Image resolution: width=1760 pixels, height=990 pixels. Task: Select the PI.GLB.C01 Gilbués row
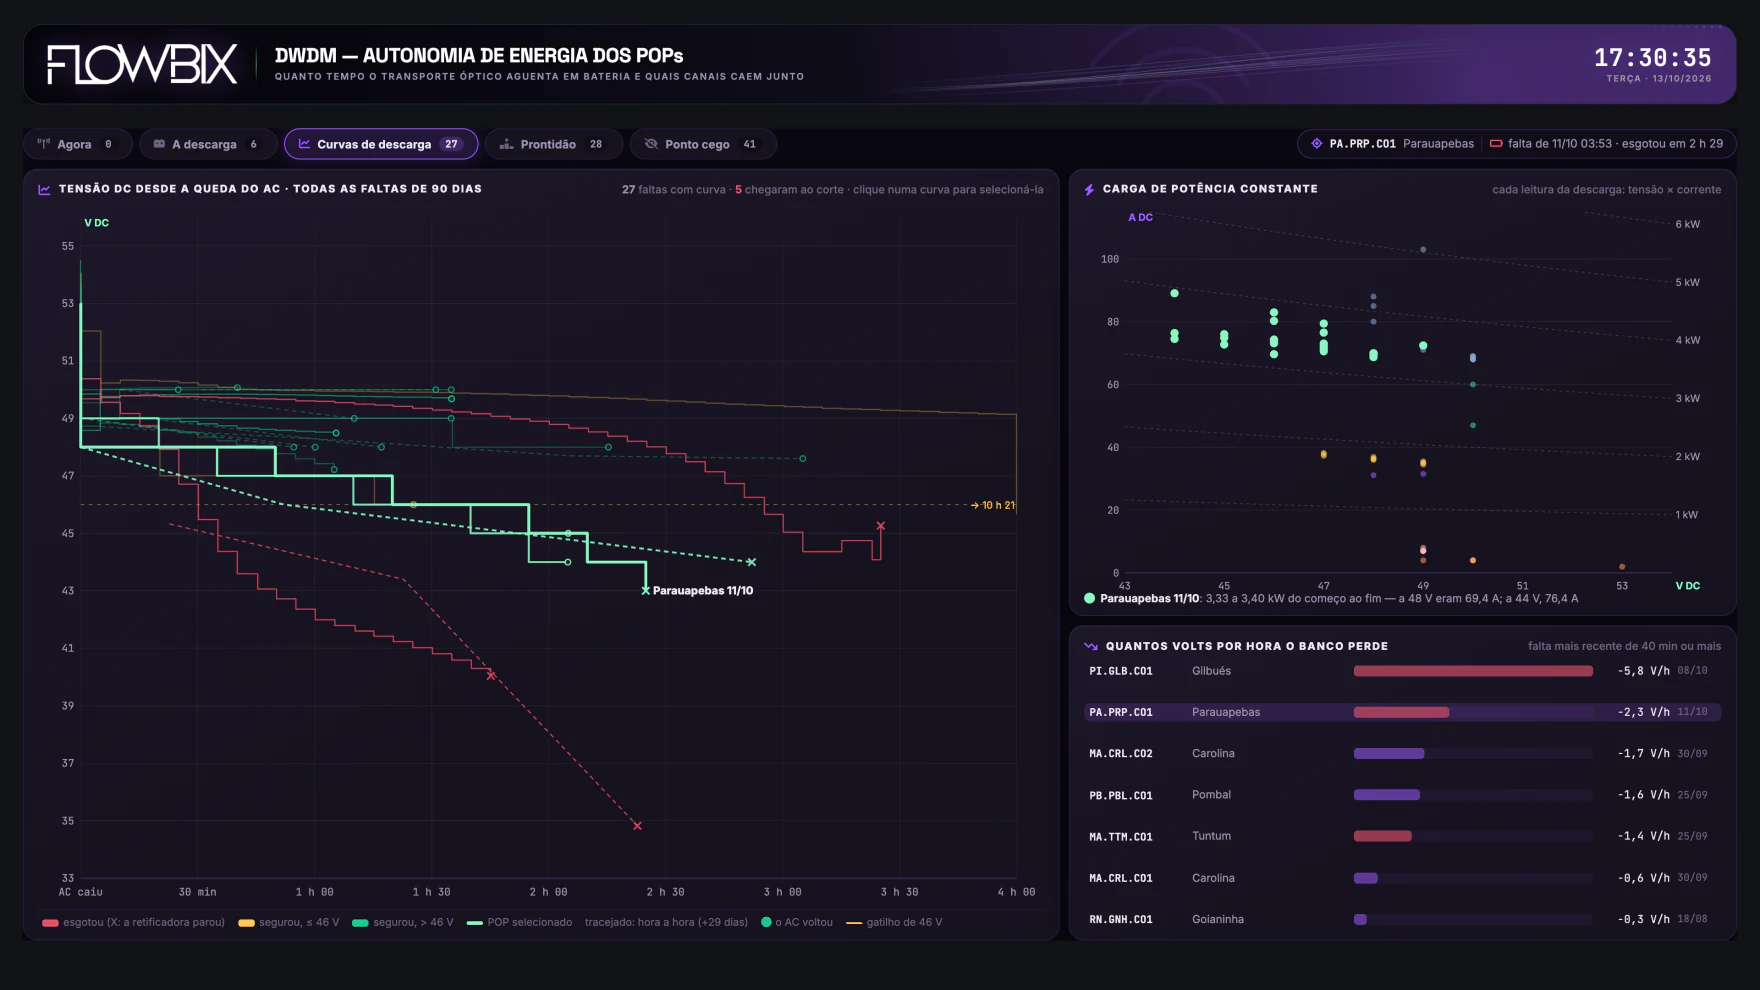pos(1402,671)
